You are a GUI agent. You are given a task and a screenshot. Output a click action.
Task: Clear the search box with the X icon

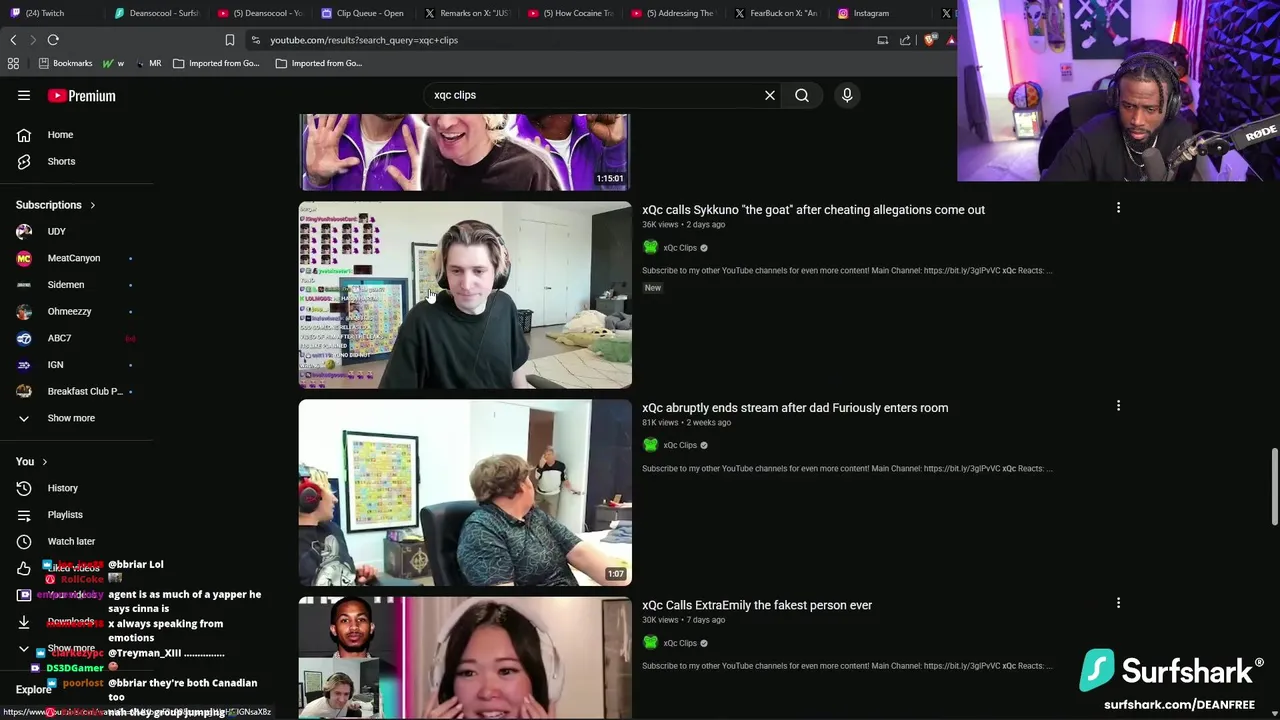(770, 95)
